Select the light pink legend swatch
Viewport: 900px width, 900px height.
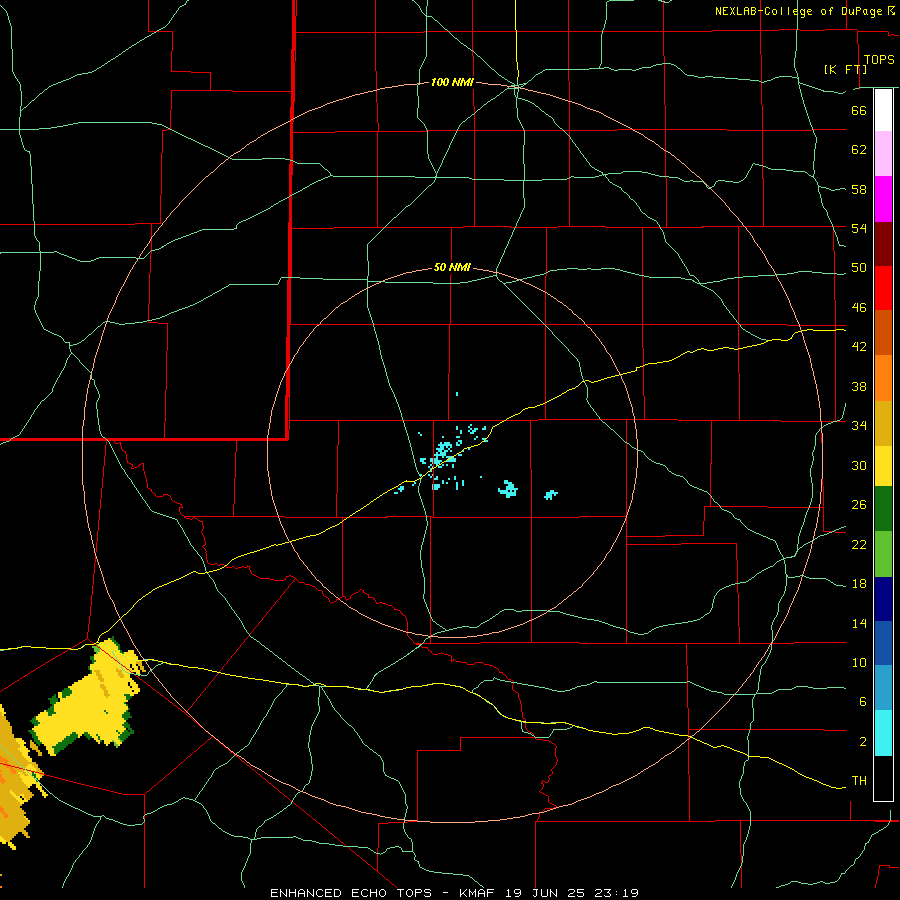[x=883, y=154]
